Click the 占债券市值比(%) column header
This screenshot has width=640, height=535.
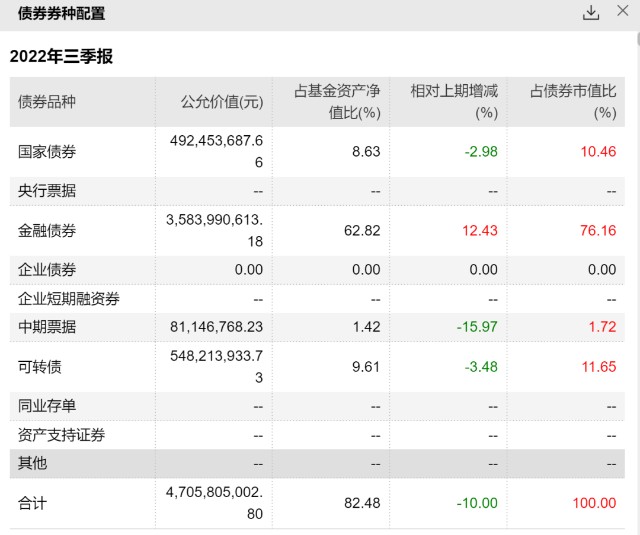[x=573, y=102]
